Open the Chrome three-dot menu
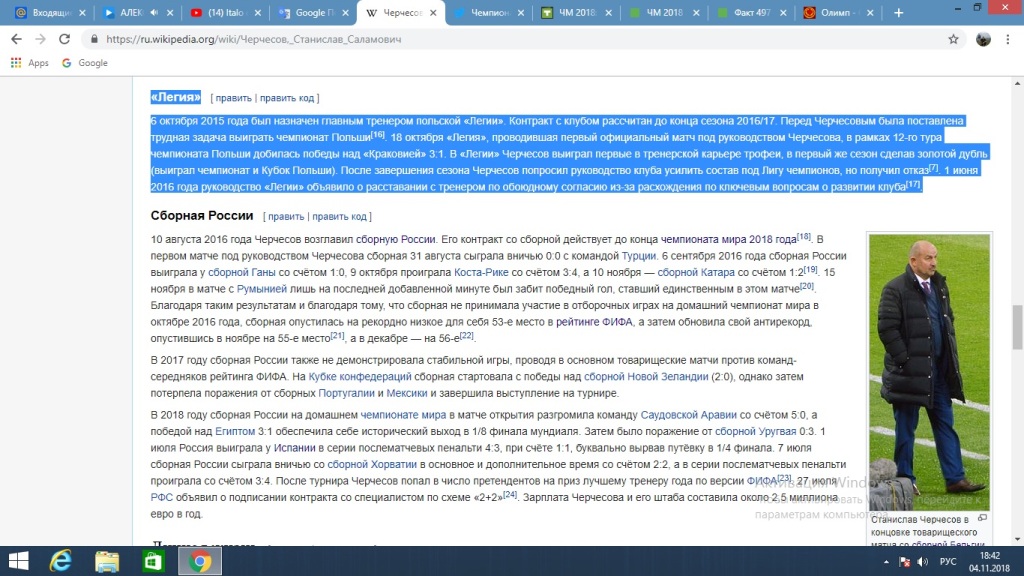 pos(1008,39)
